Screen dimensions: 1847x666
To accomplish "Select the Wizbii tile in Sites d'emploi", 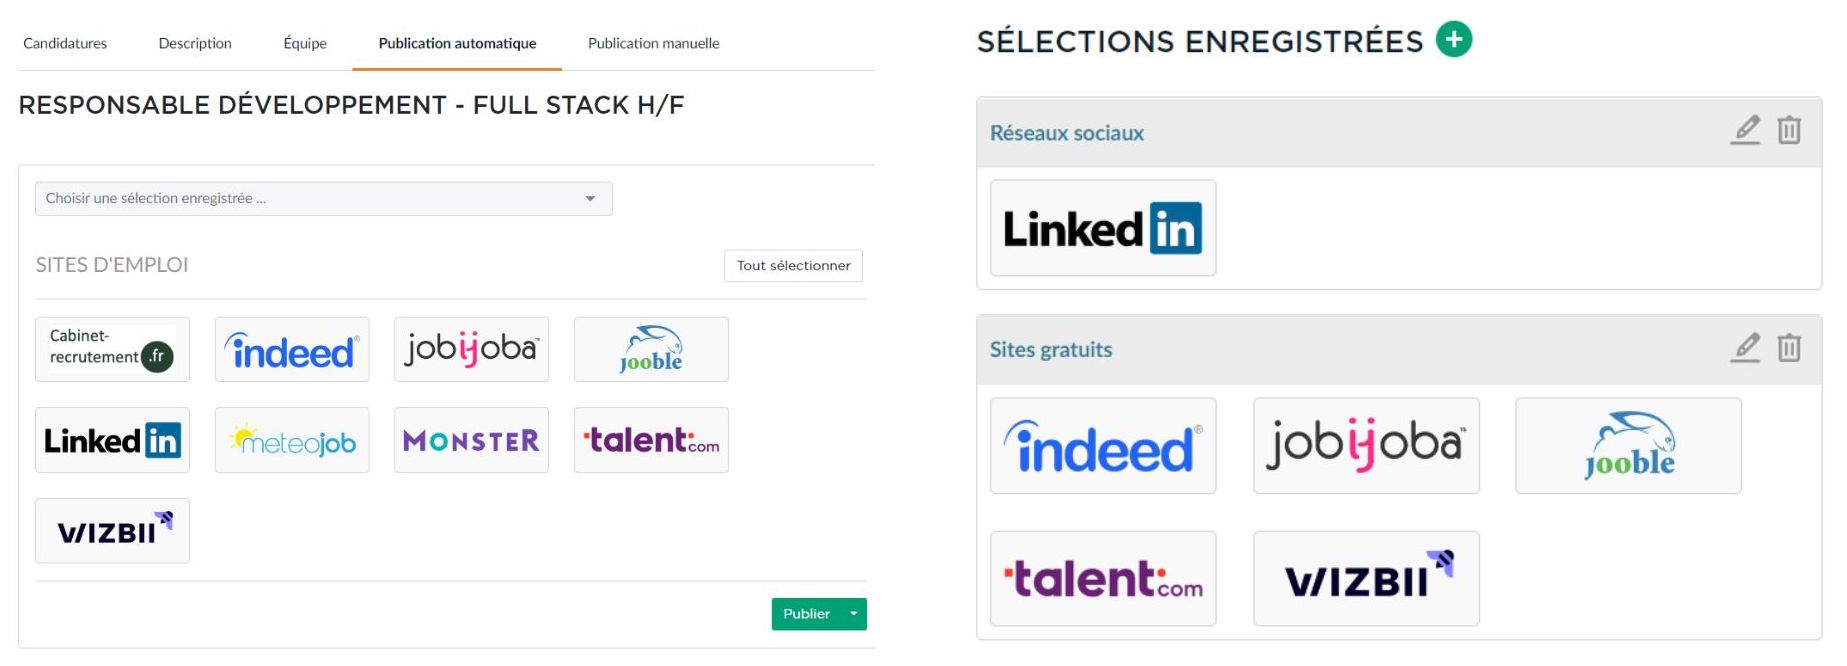I will (x=112, y=531).
